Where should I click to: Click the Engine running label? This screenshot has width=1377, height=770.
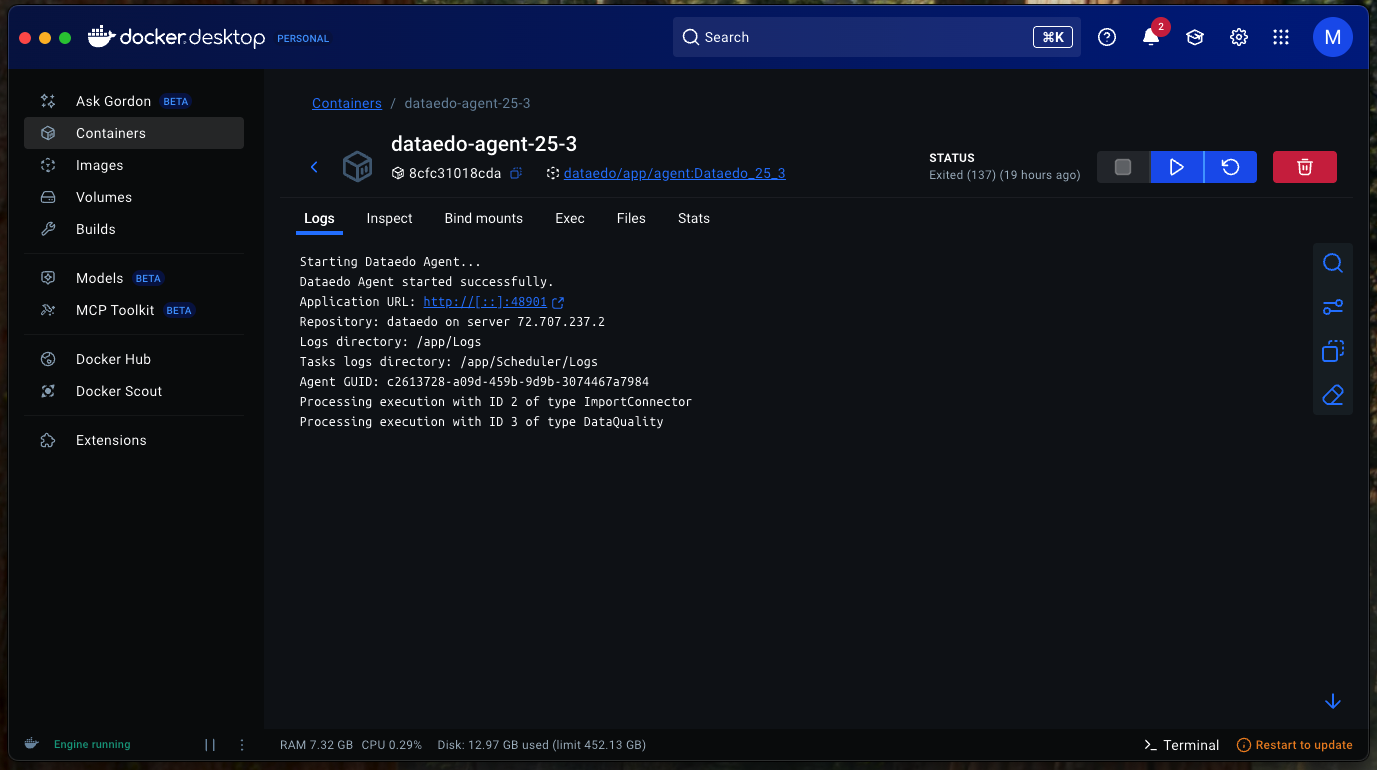(92, 745)
